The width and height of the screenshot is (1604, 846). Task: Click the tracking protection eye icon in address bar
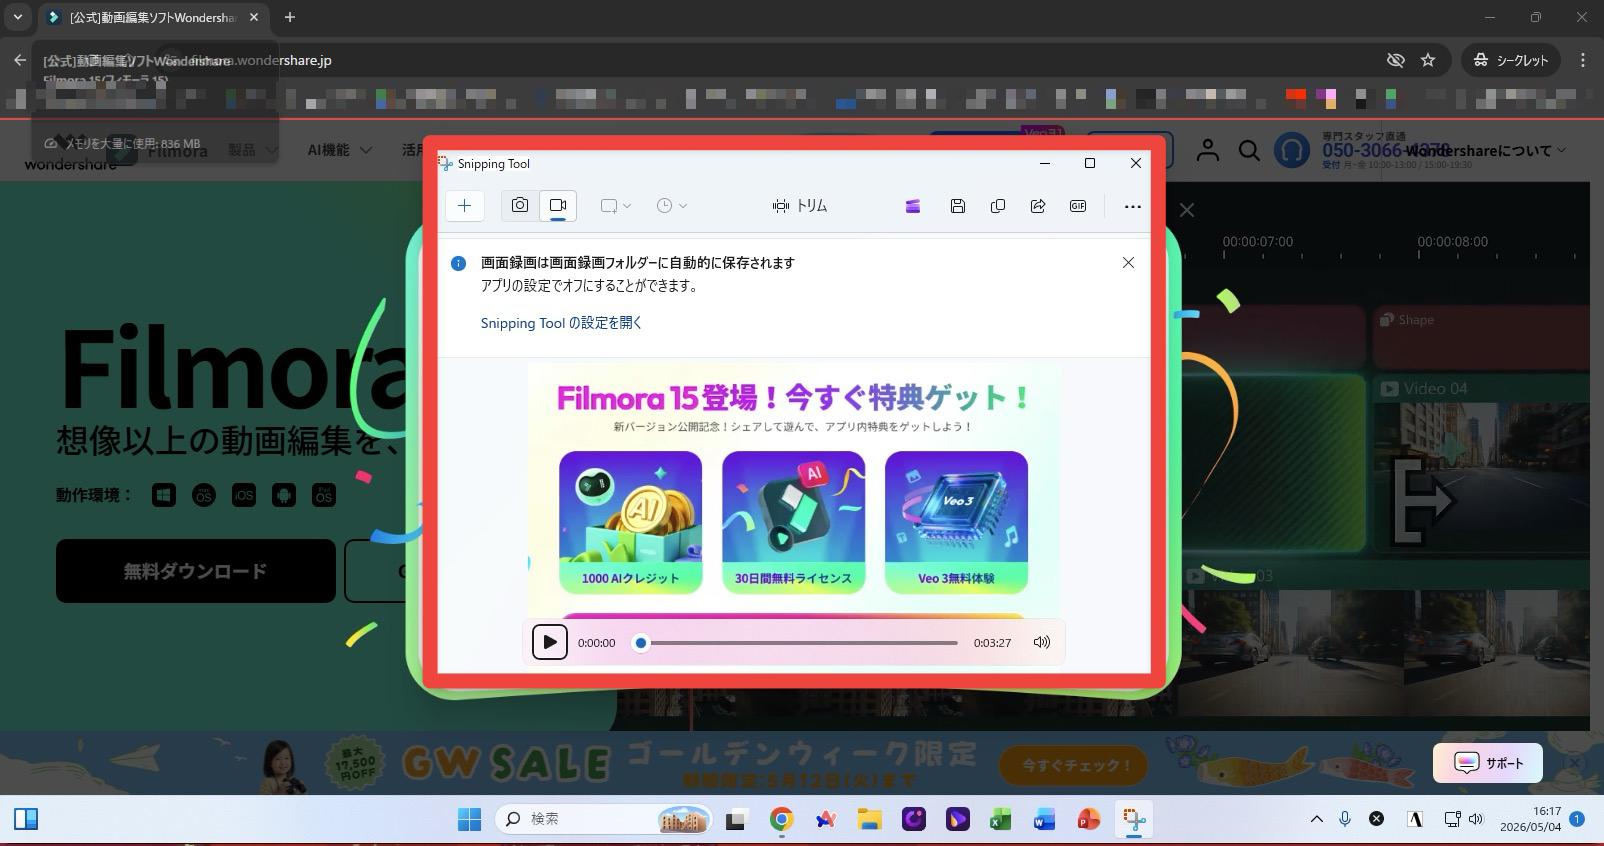[x=1395, y=60]
